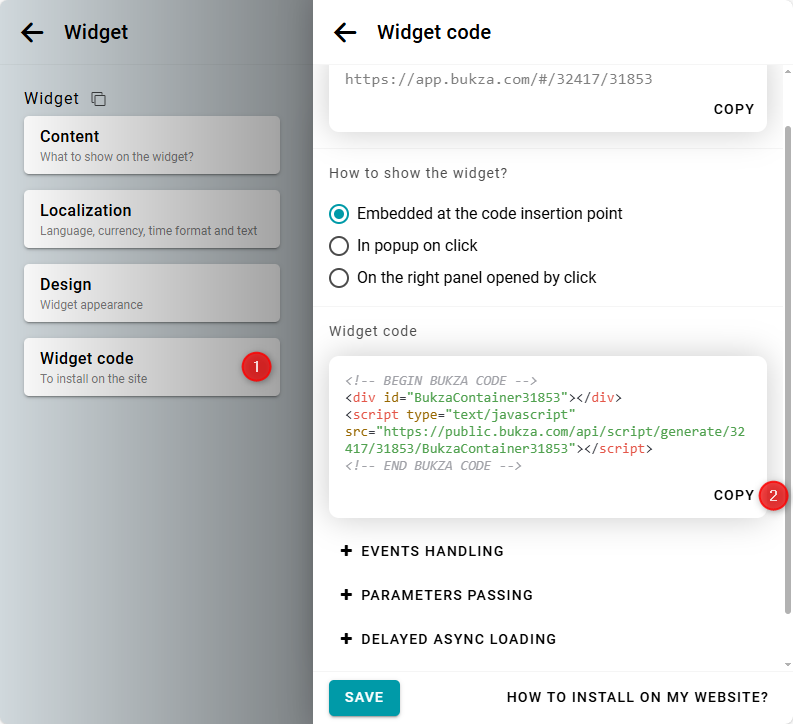The image size is (793, 724).
Task: Expand the Parameters Passing section
Action: (x=446, y=595)
